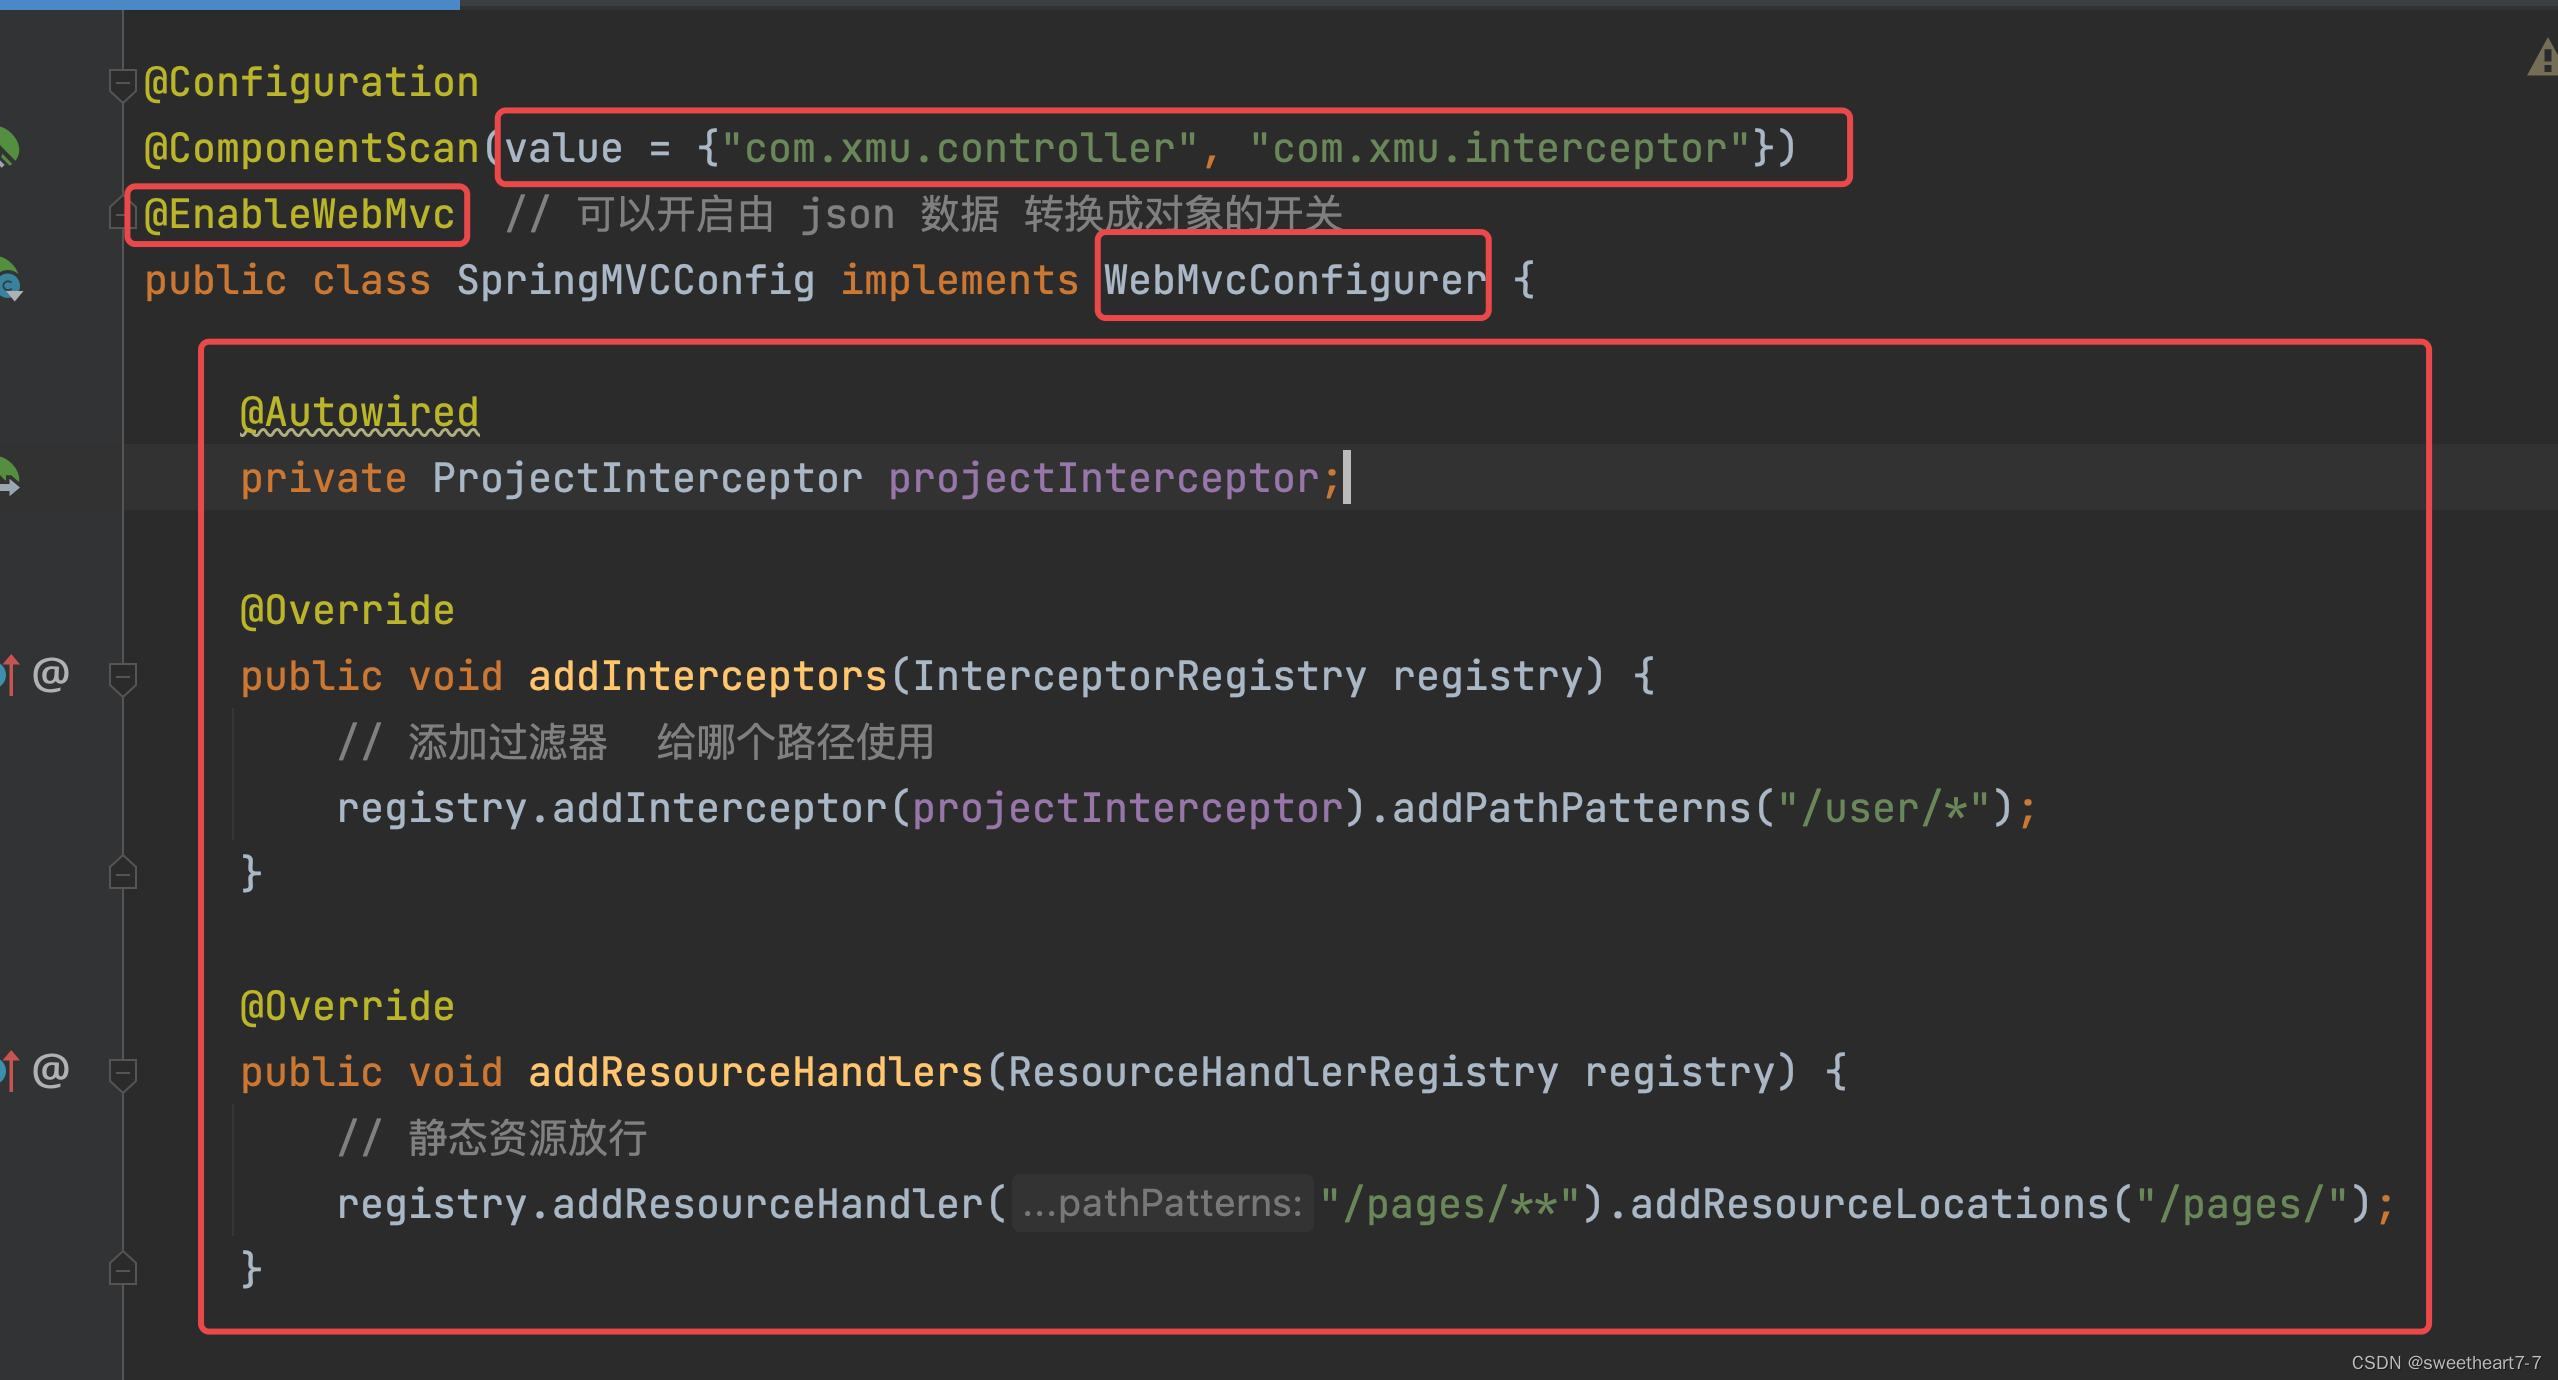Click implements-method gutter icon beside addResourceHandlers
This screenshot has width=2558, height=1380.
point(9,1071)
